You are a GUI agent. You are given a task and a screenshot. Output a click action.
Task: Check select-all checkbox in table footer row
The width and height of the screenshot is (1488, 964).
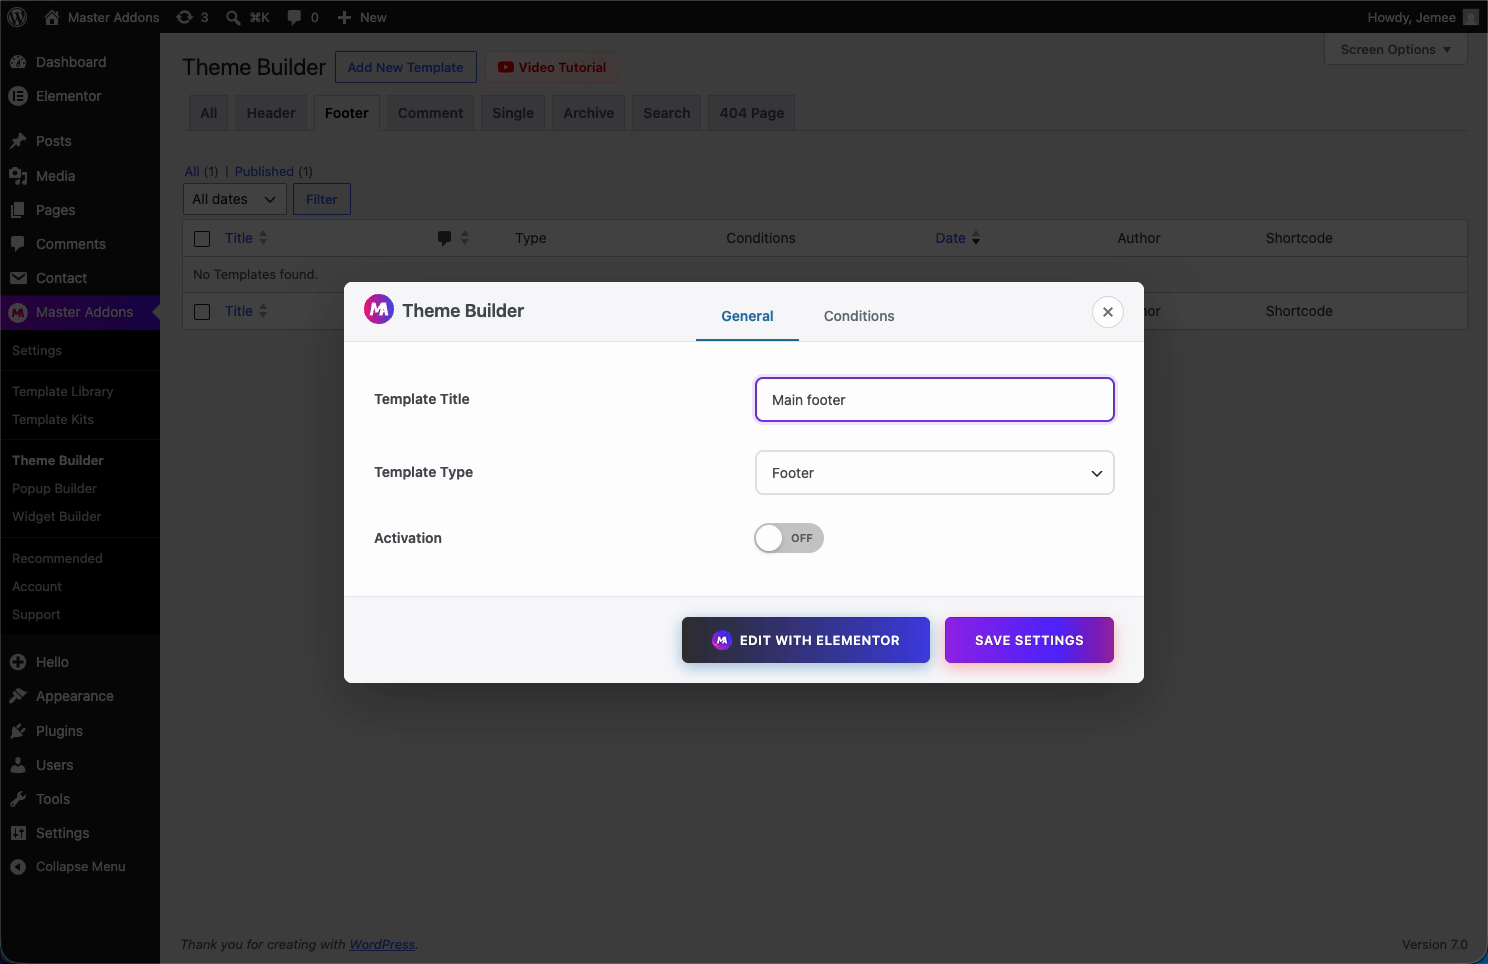[x=202, y=312]
